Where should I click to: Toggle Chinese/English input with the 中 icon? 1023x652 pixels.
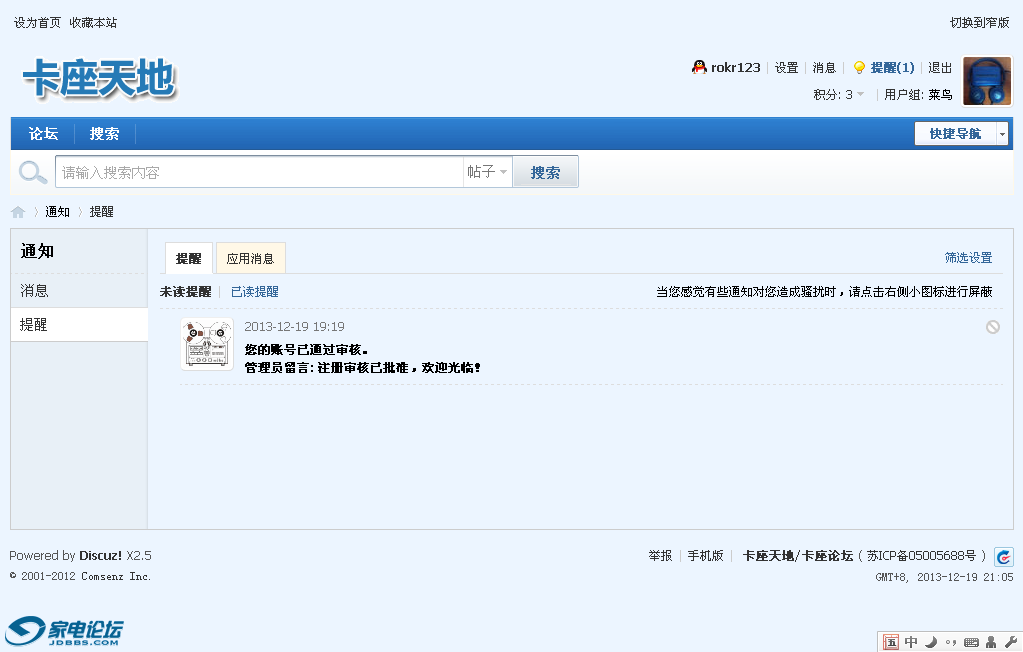pyautogui.click(x=911, y=642)
